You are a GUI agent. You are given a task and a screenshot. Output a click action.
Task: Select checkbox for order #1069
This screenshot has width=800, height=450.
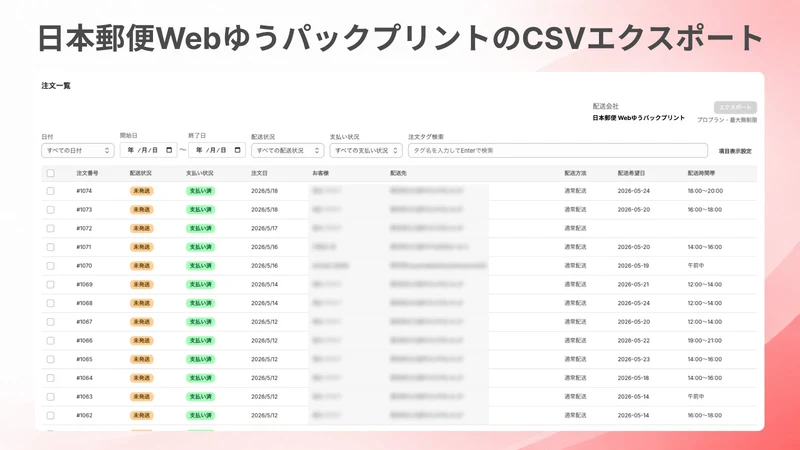(51, 284)
